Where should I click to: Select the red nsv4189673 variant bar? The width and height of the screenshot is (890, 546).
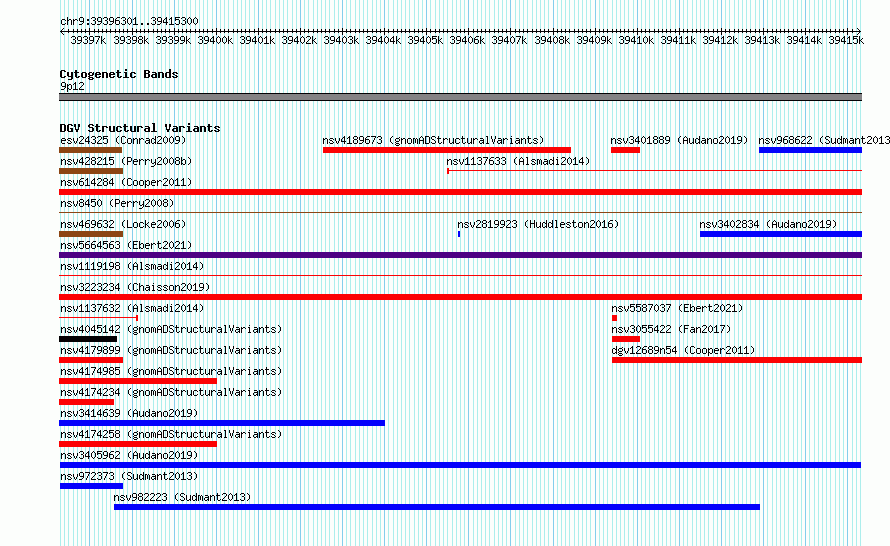coord(447,150)
